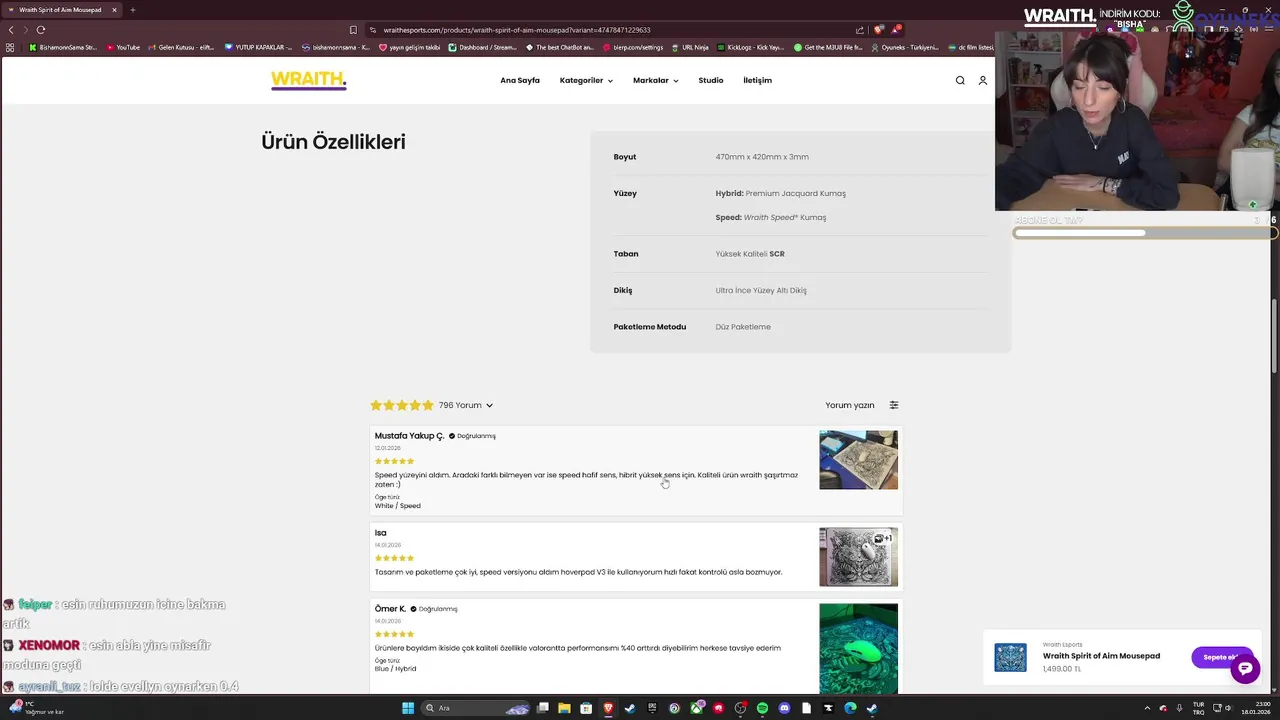
Task: Open the user account icon
Action: [x=983, y=80]
